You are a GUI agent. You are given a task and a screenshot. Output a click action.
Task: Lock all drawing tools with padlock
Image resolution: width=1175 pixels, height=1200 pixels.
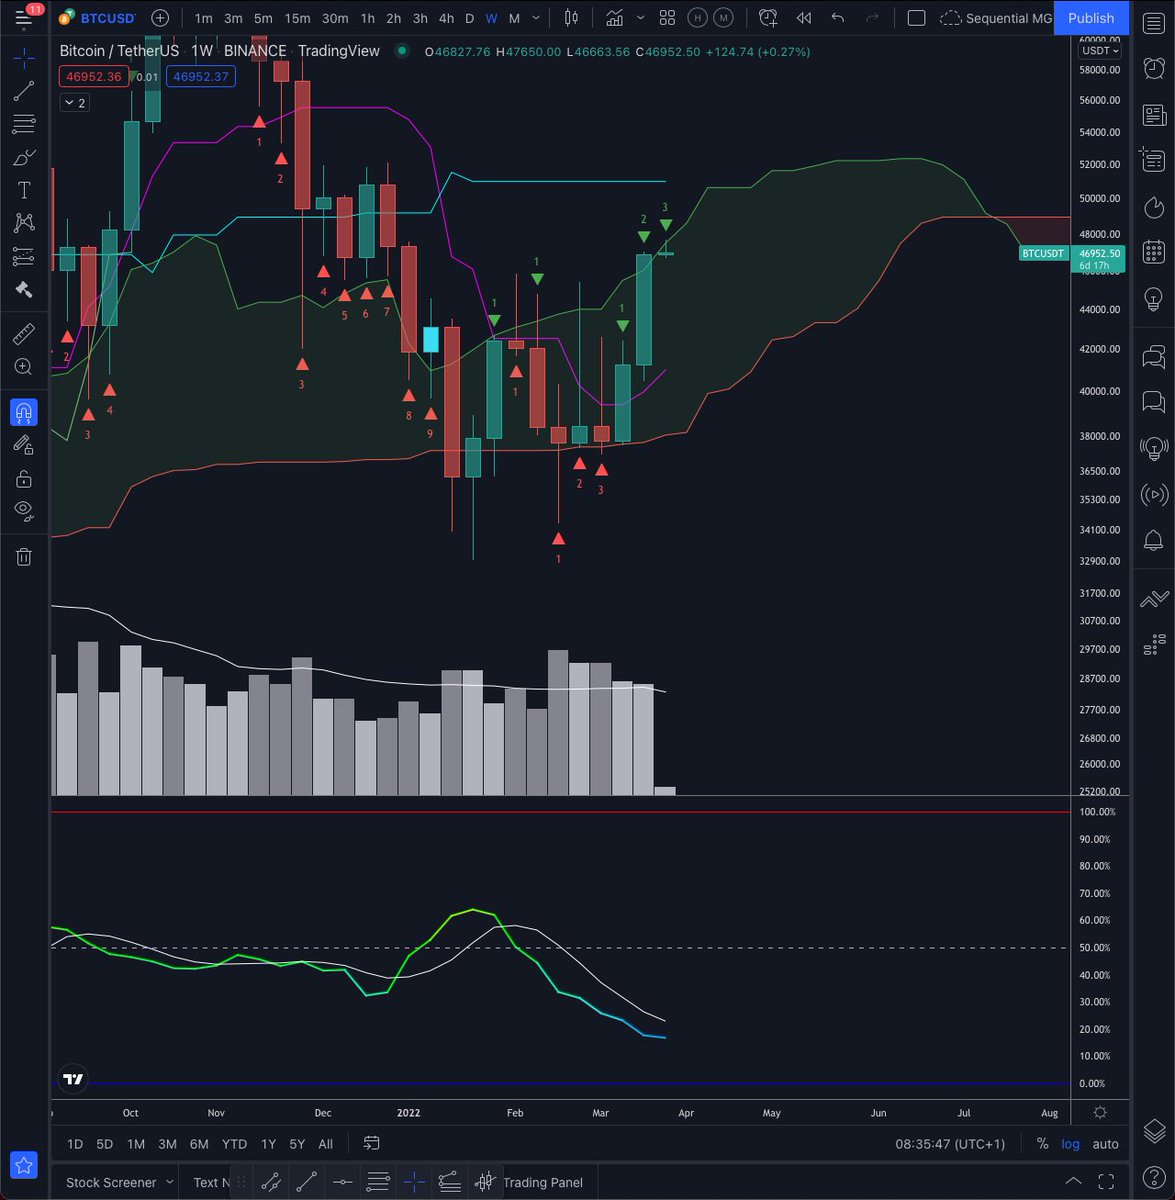tap(24, 479)
